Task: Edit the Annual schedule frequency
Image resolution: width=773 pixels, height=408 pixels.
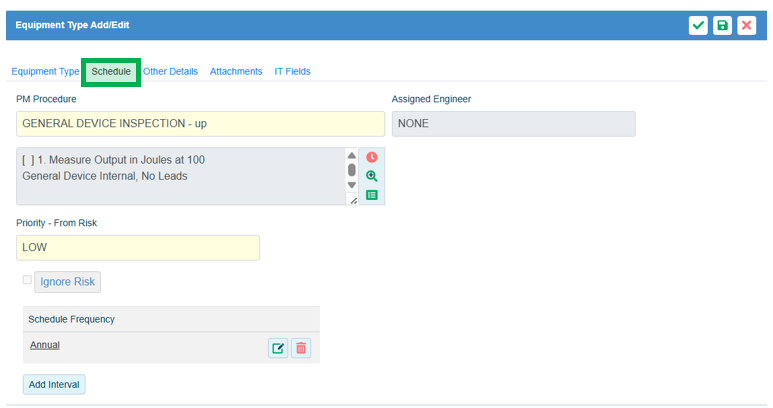Action: click(277, 348)
